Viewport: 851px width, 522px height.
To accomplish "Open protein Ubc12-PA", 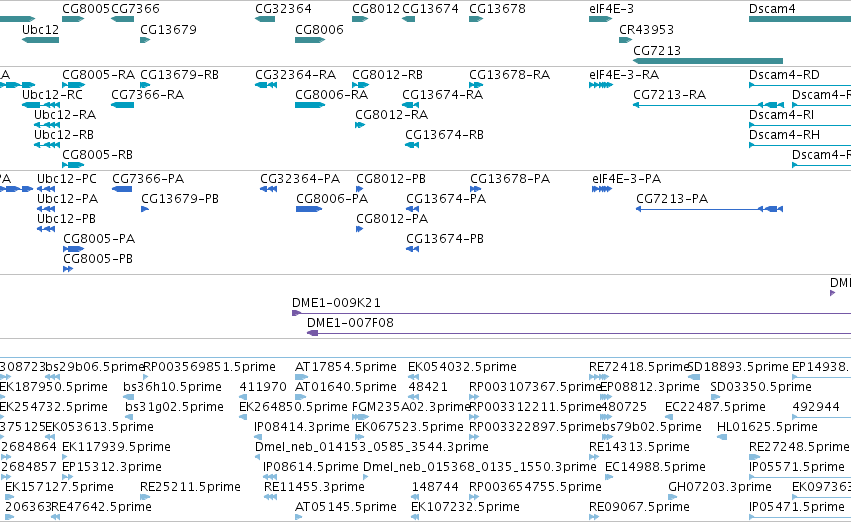I will tap(46, 209).
